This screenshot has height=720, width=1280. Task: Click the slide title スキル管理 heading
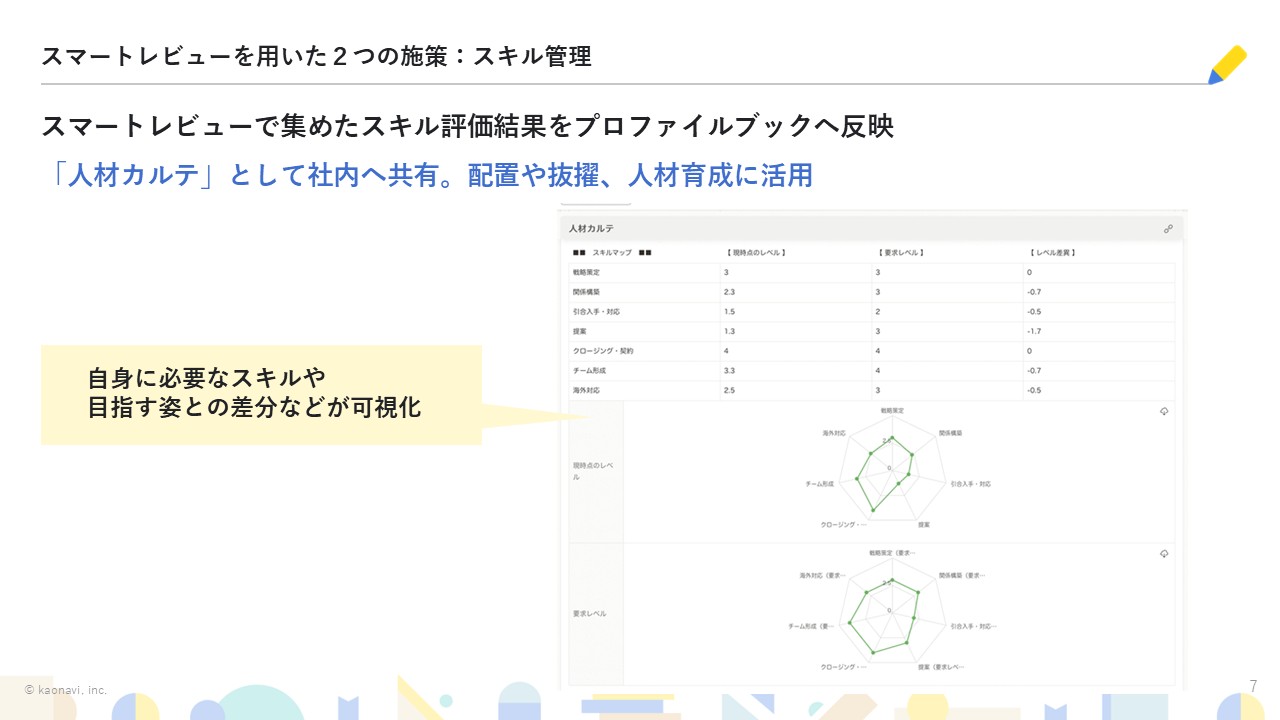(316, 56)
